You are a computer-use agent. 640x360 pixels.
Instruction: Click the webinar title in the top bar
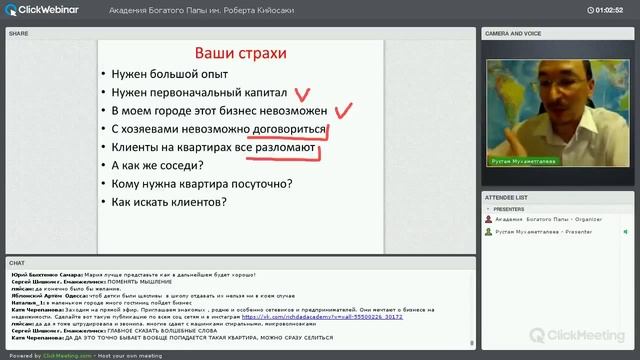coord(201,10)
